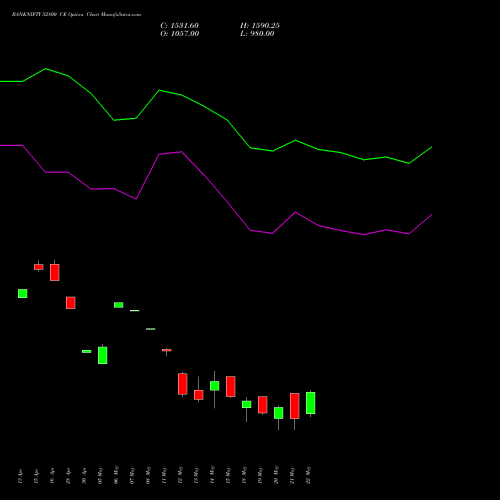Click the BANKNIFTY CE Option chart title
Image resolution: width=500 pixels, height=500 pixels.
point(76,15)
